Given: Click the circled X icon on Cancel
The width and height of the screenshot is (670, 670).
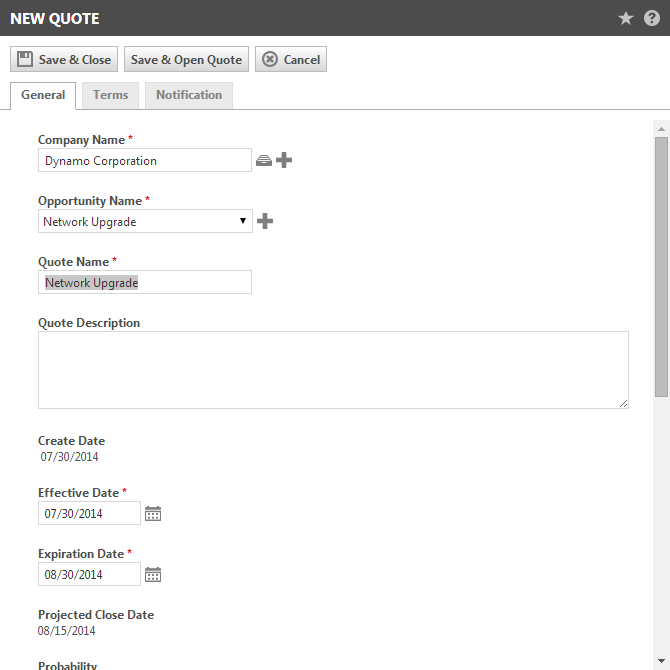Looking at the screenshot, I should click(270, 59).
